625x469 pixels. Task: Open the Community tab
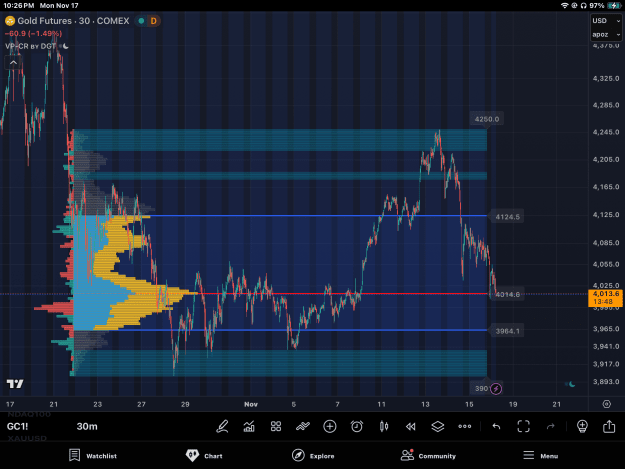(428, 455)
